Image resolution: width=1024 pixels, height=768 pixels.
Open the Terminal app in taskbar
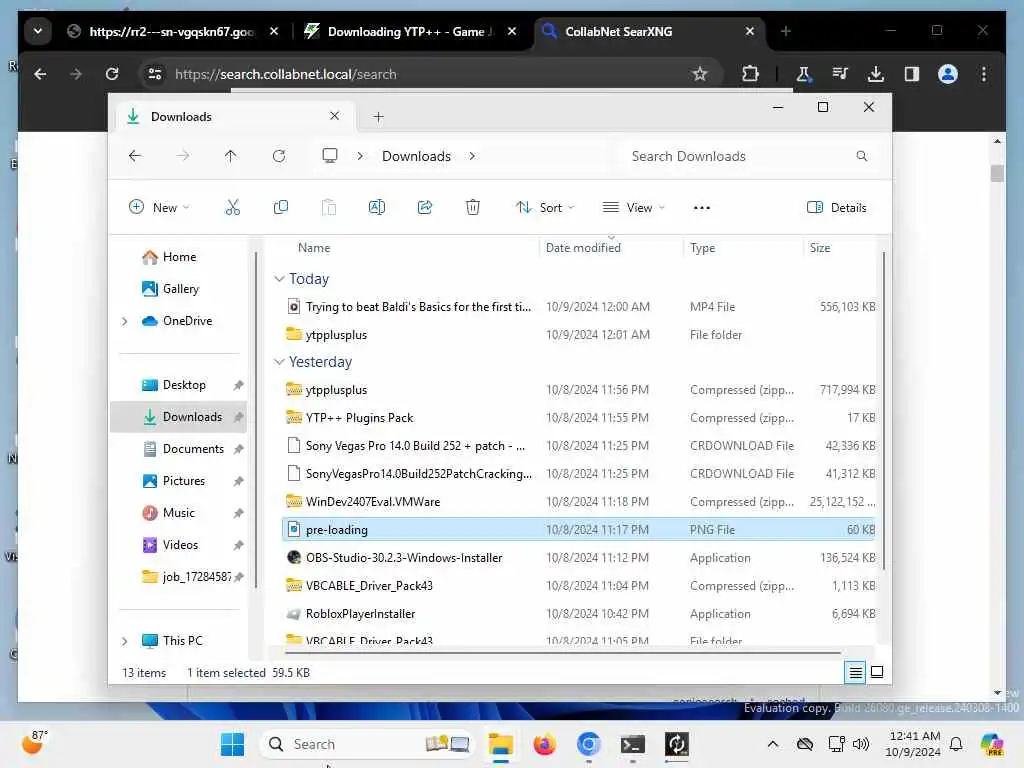tap(632, 744)
